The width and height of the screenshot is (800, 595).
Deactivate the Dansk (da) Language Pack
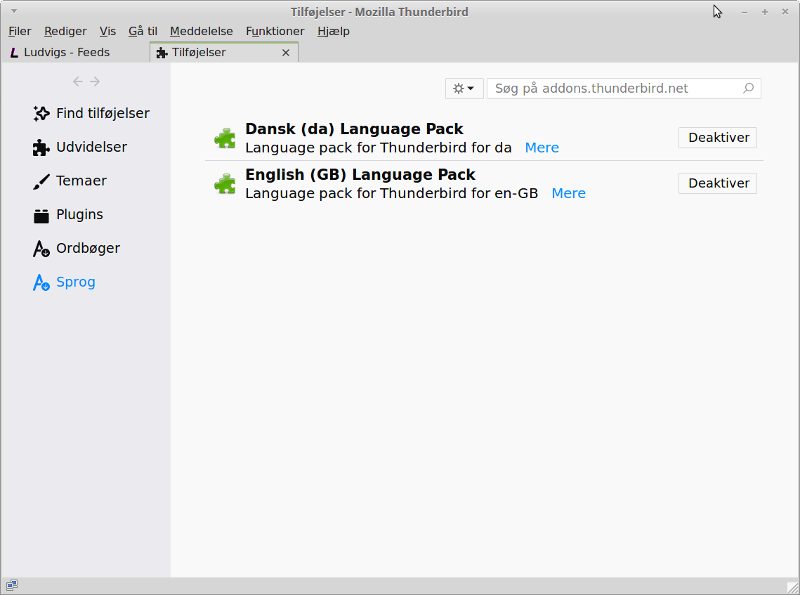[x=717, y=138]
